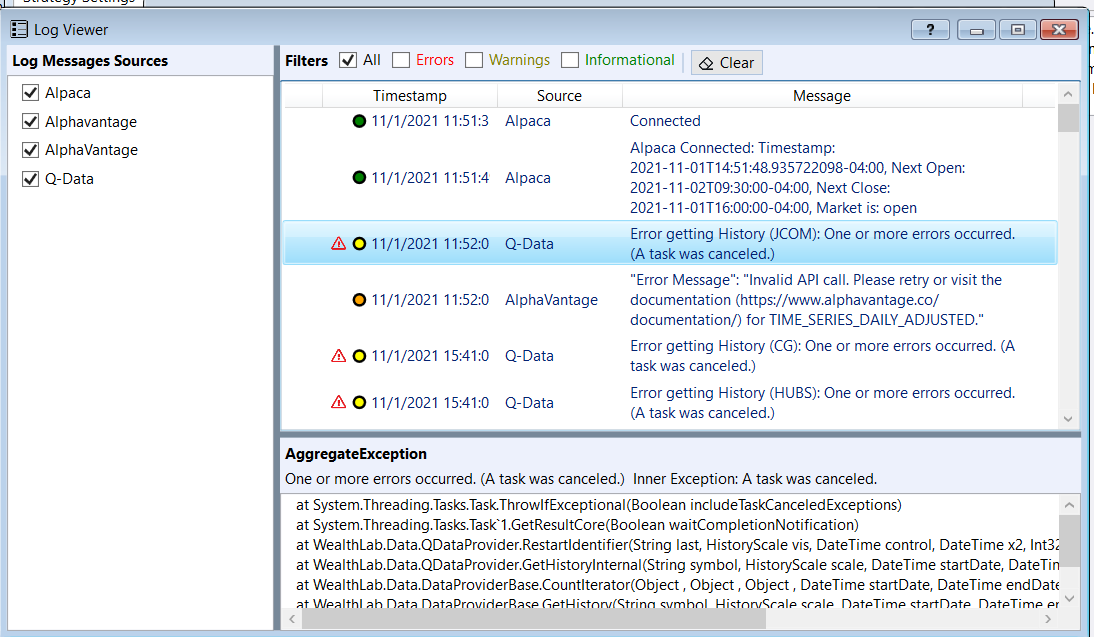Screen dimensions: 1094x637
Task: Click stack line 'GetResultCore'
Action: (577, 525)
